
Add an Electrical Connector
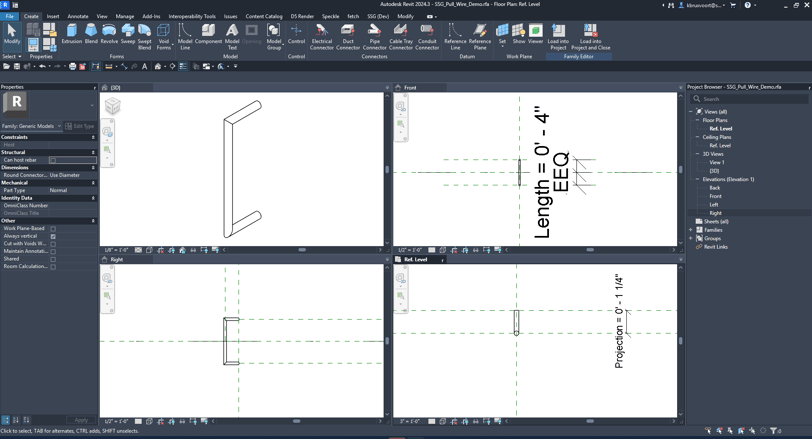pyautogui.click(x=322, y=36)
